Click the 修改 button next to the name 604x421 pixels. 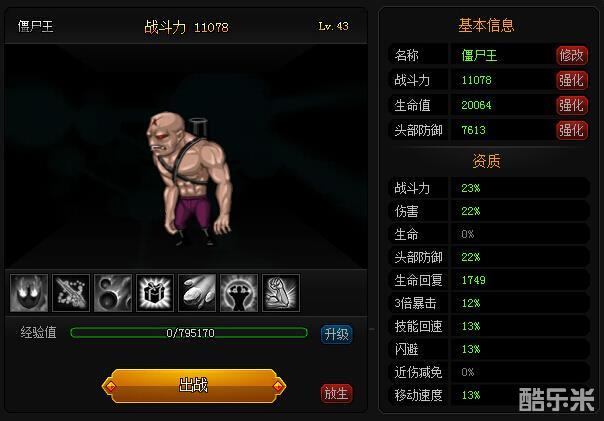tap(572, 55)
